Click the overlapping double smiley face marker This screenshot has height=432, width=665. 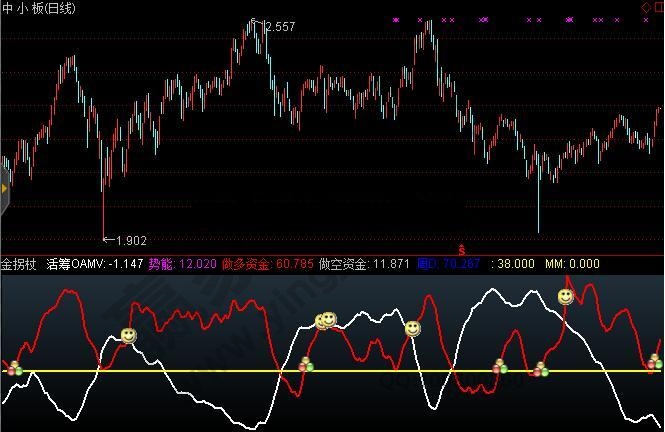coord(326,320)
